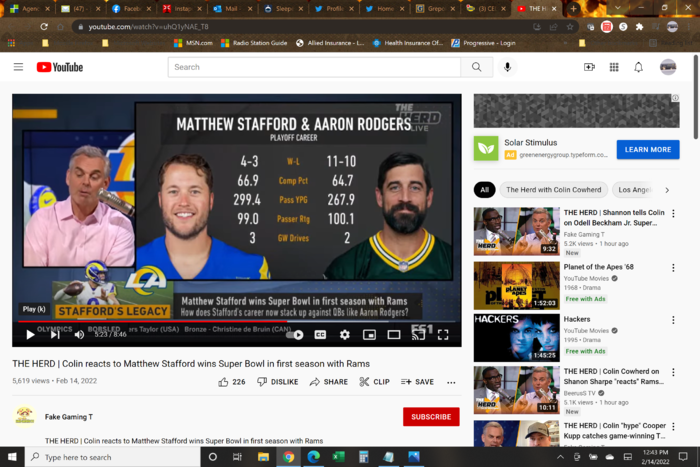Toggle theater mode
The width and height of the screenshot is (700, 467).
pos(394,334)
